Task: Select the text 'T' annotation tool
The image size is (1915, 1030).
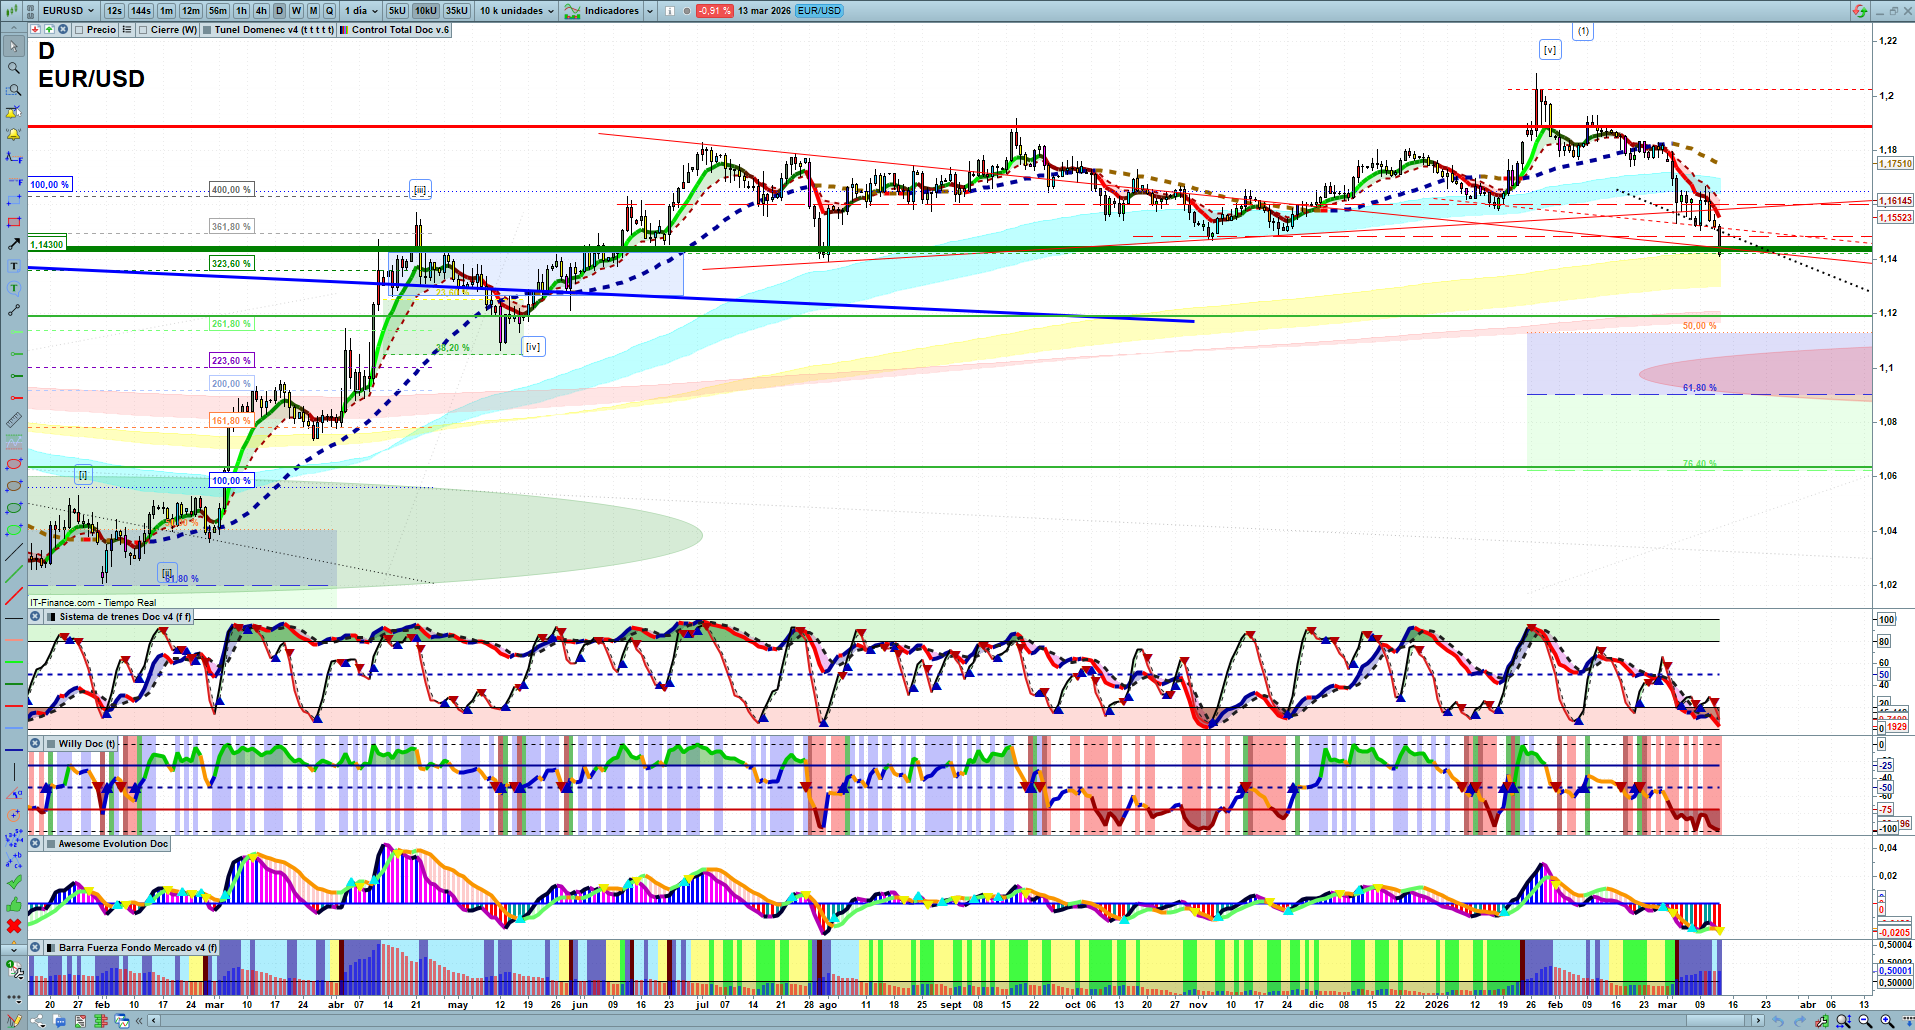Action: 14,266
